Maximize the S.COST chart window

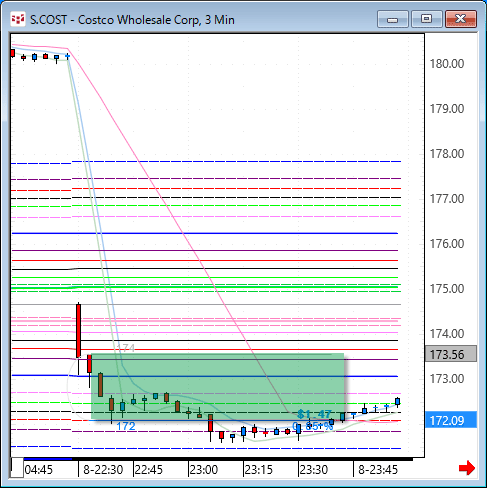tap(427, 19)
